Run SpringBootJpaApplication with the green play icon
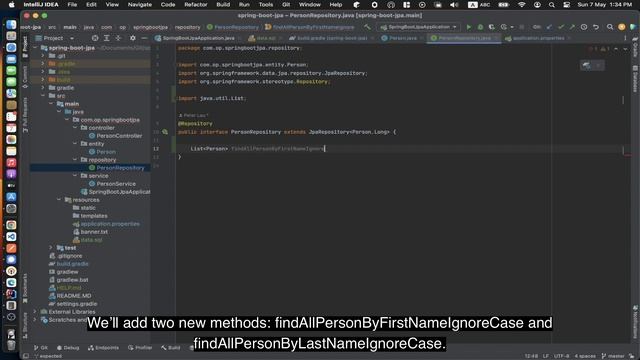640x360 pixels. click(x=469, y=27)
